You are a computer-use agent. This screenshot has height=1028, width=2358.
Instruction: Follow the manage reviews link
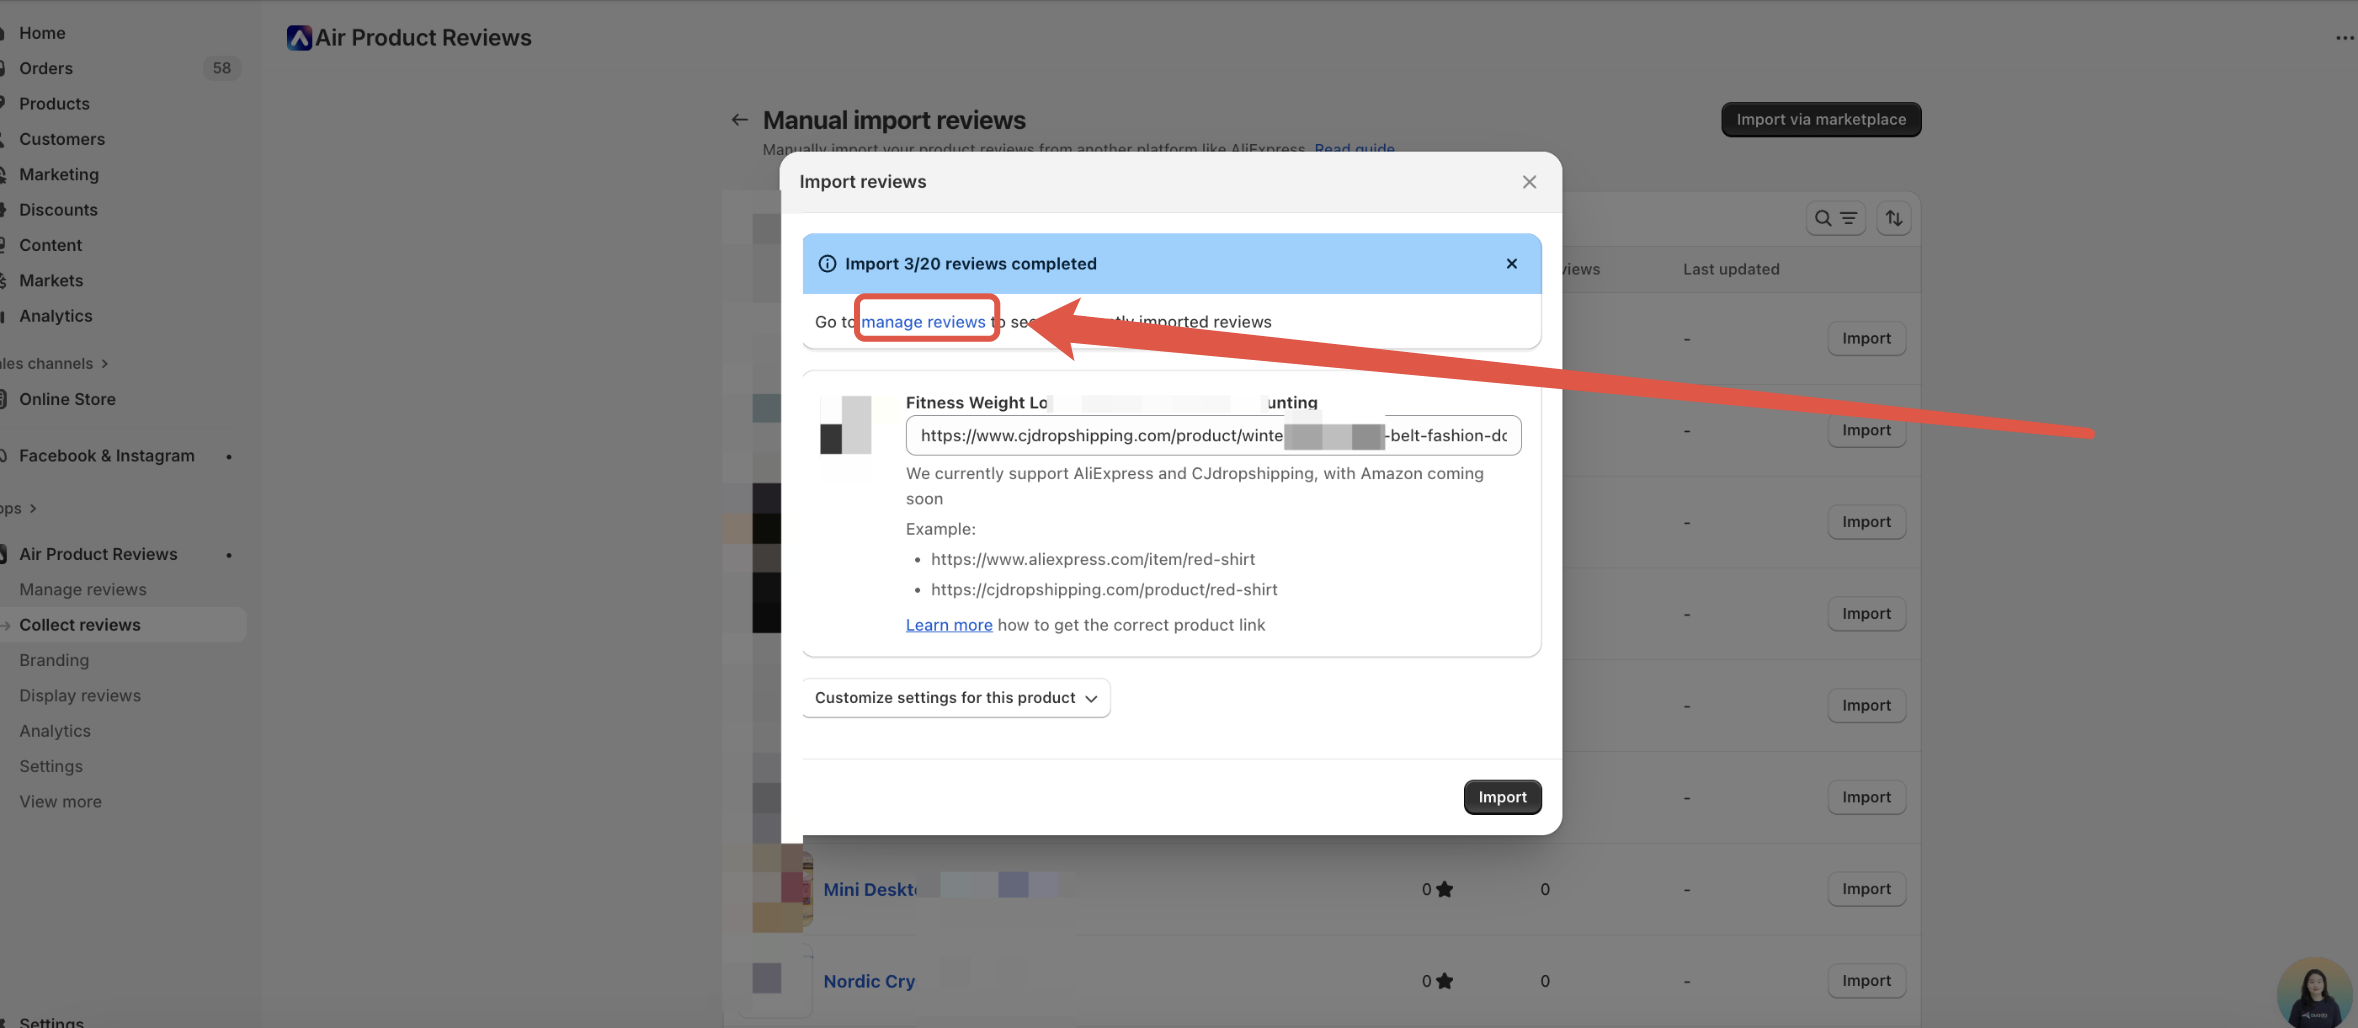[923, 322]
